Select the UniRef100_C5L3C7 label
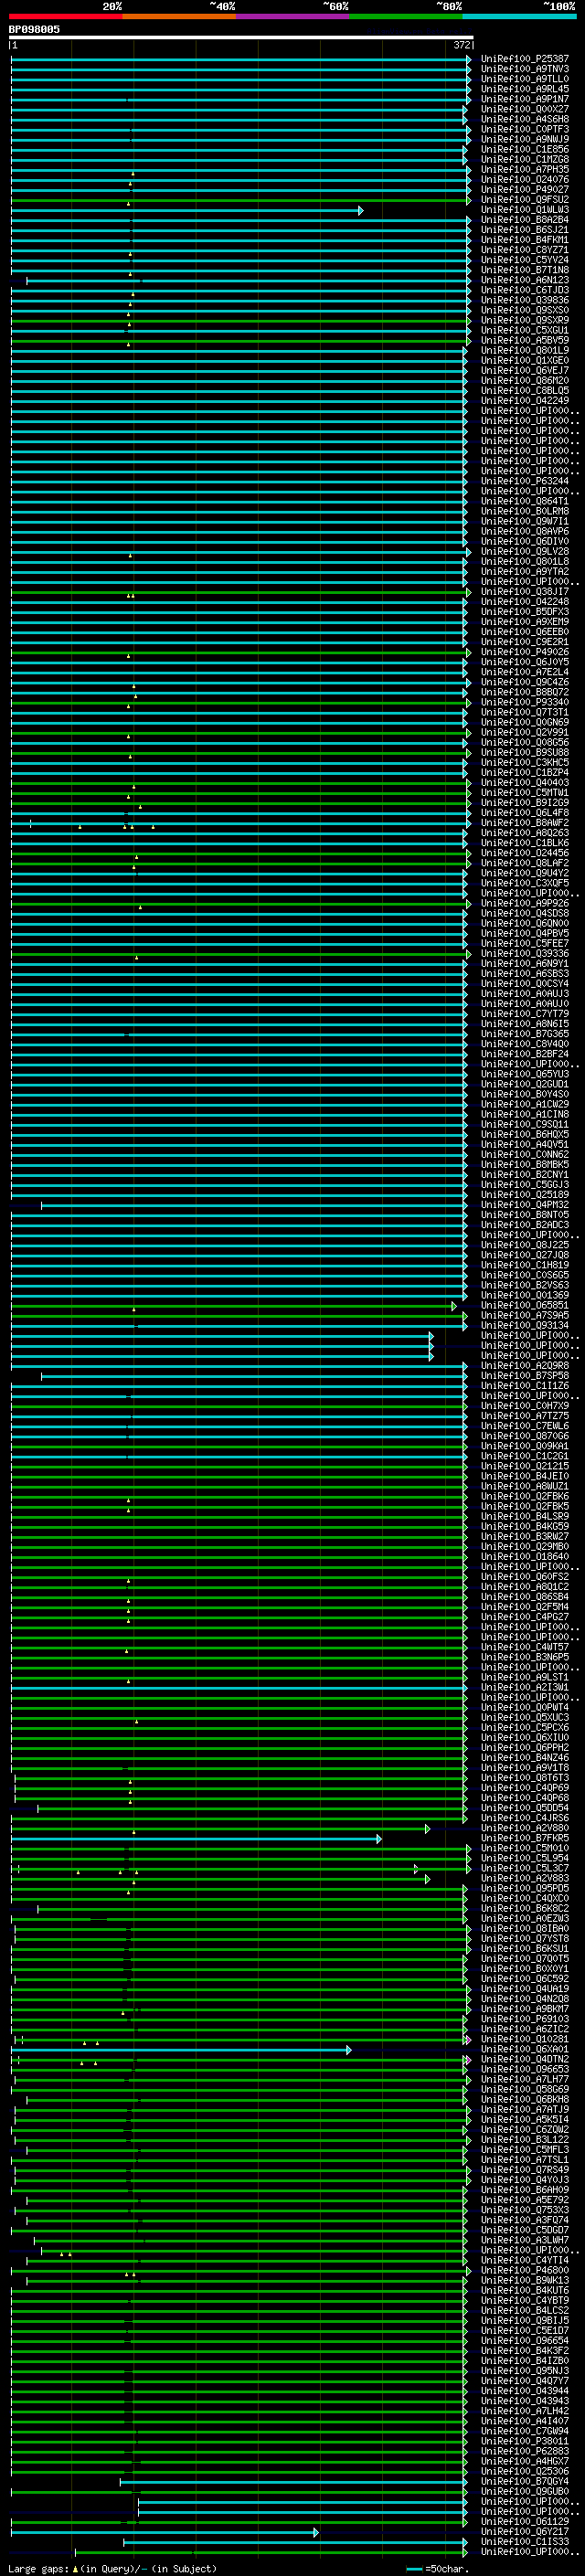 (x=525, y=1868)
